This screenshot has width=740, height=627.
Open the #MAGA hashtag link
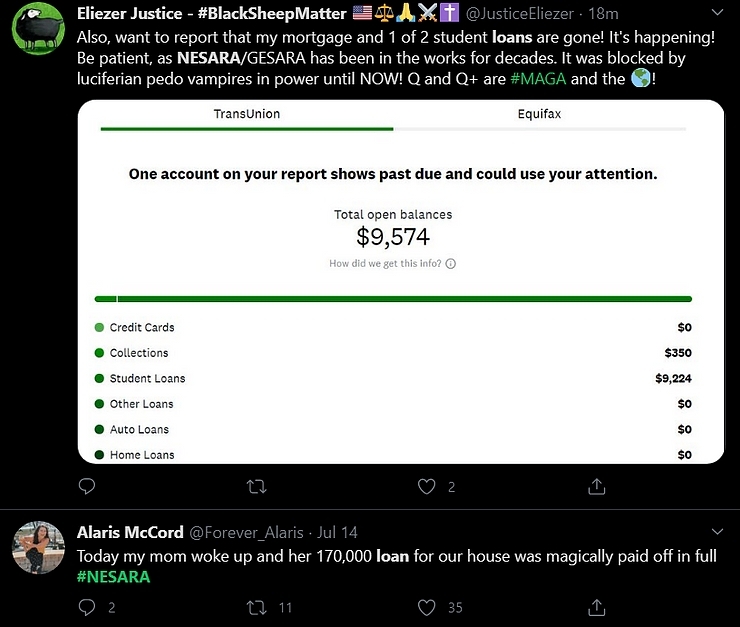538,78
